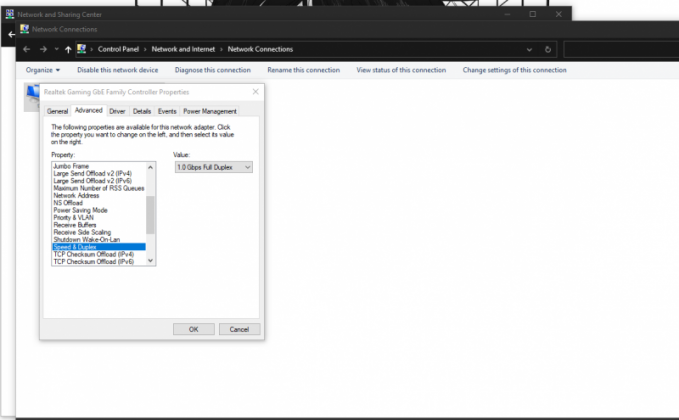Click Rename this connection
The image size is (679, 420).
coord(304,70)
